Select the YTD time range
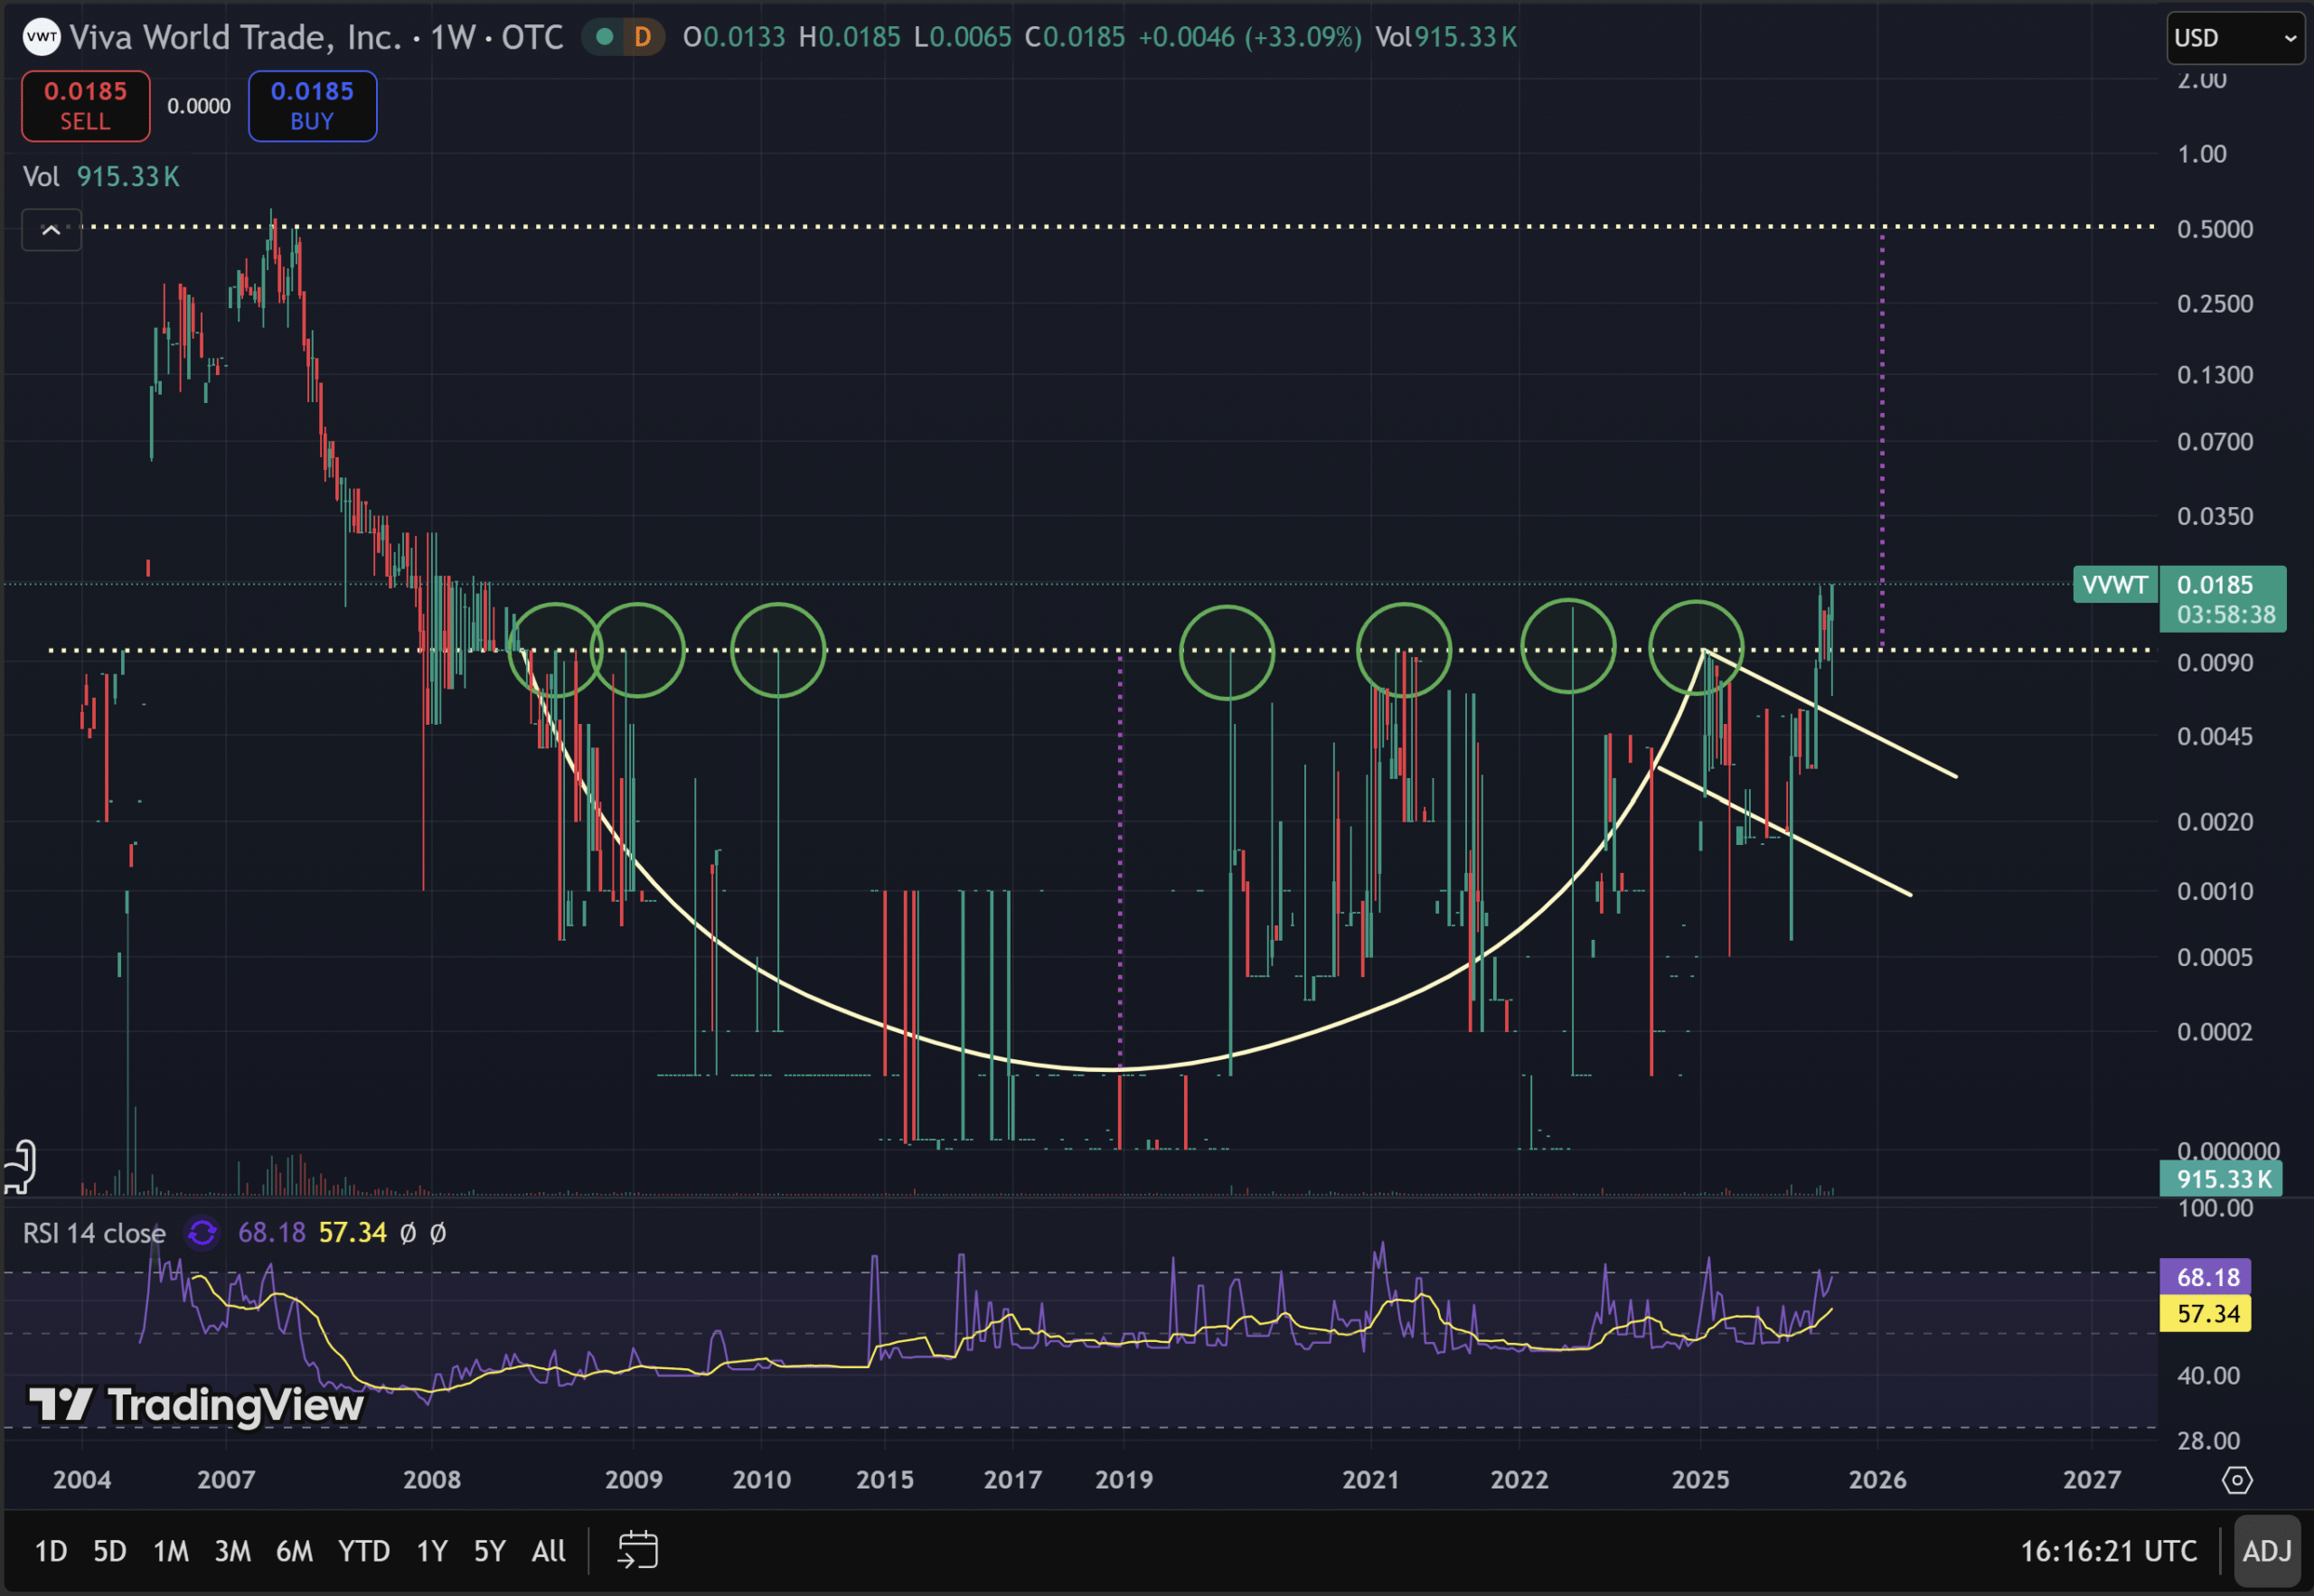This screenshot has width=2314, height=1596. [363, 1551]
